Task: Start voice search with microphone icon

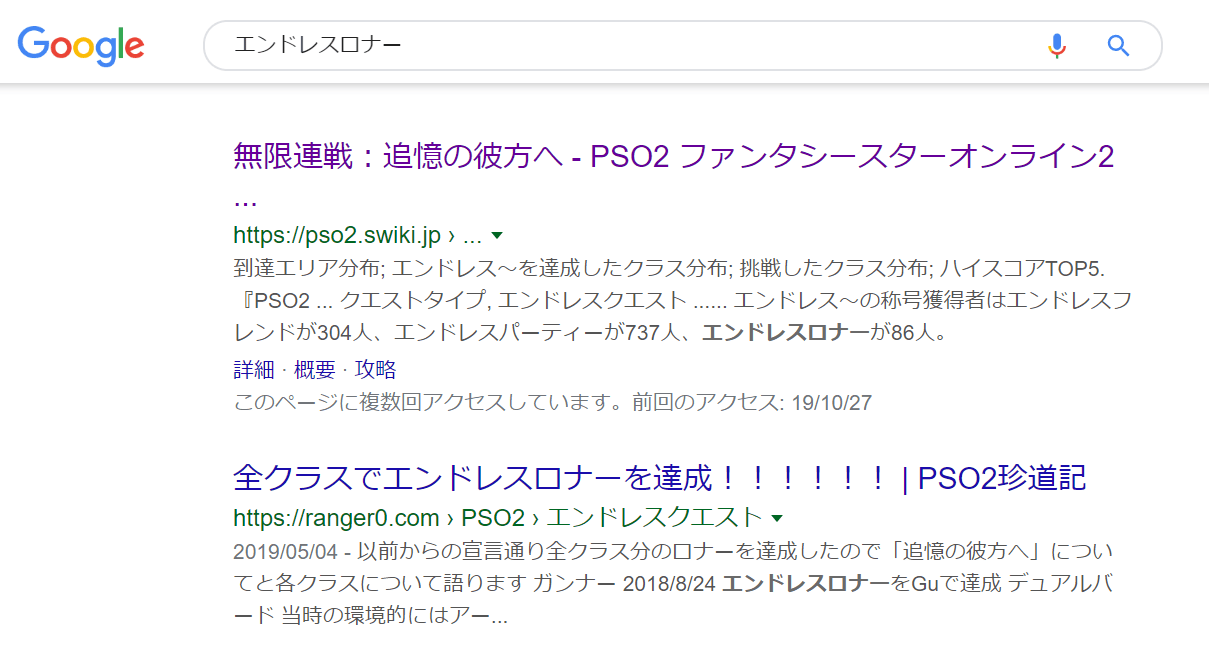Action: point(1056,45)
